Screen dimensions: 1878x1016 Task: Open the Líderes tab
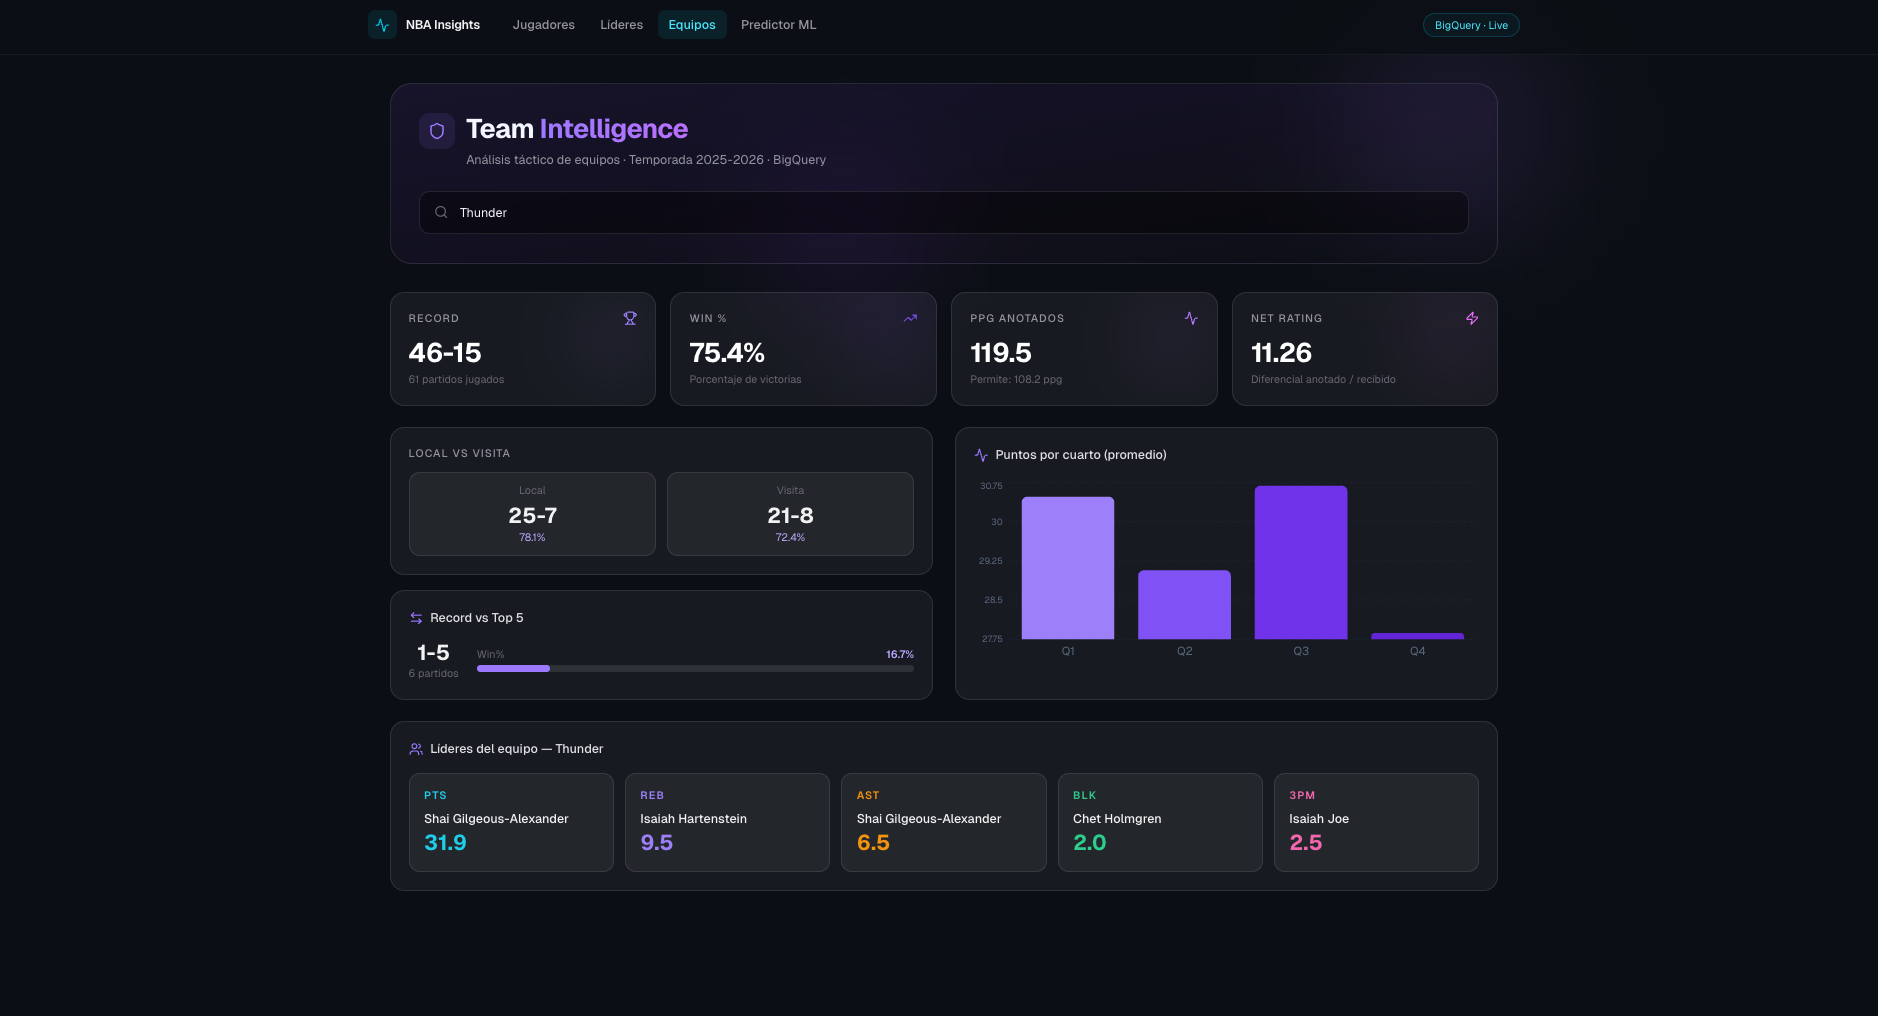point(621,25)
